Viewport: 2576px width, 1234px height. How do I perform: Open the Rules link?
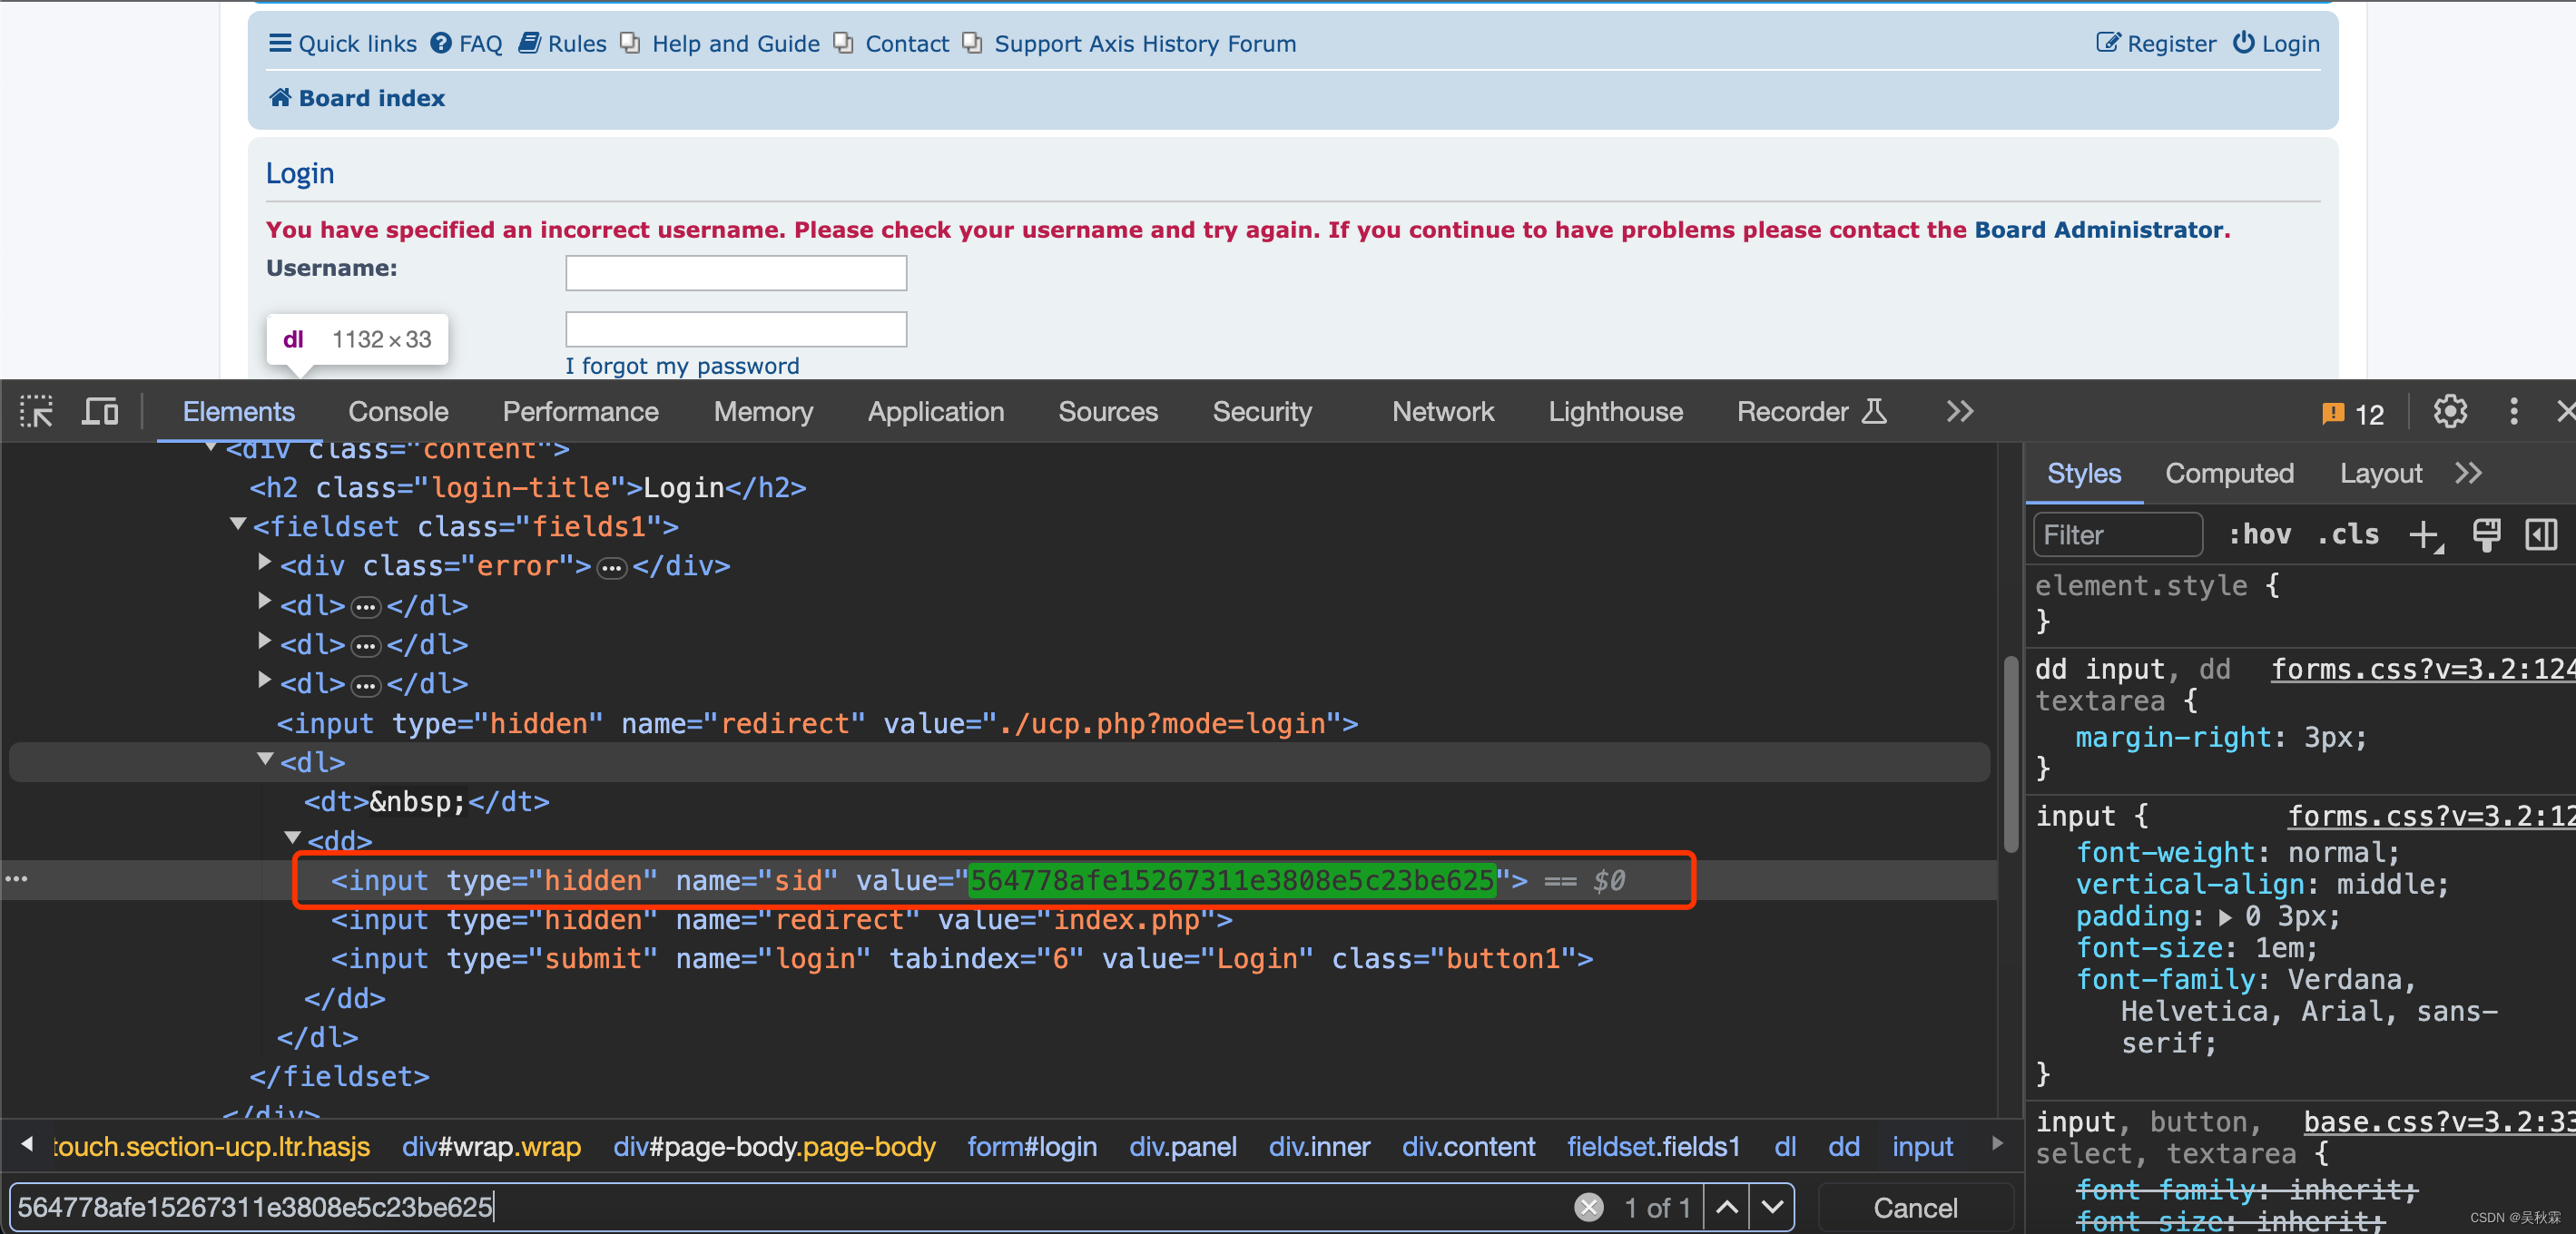pos(577,43)
